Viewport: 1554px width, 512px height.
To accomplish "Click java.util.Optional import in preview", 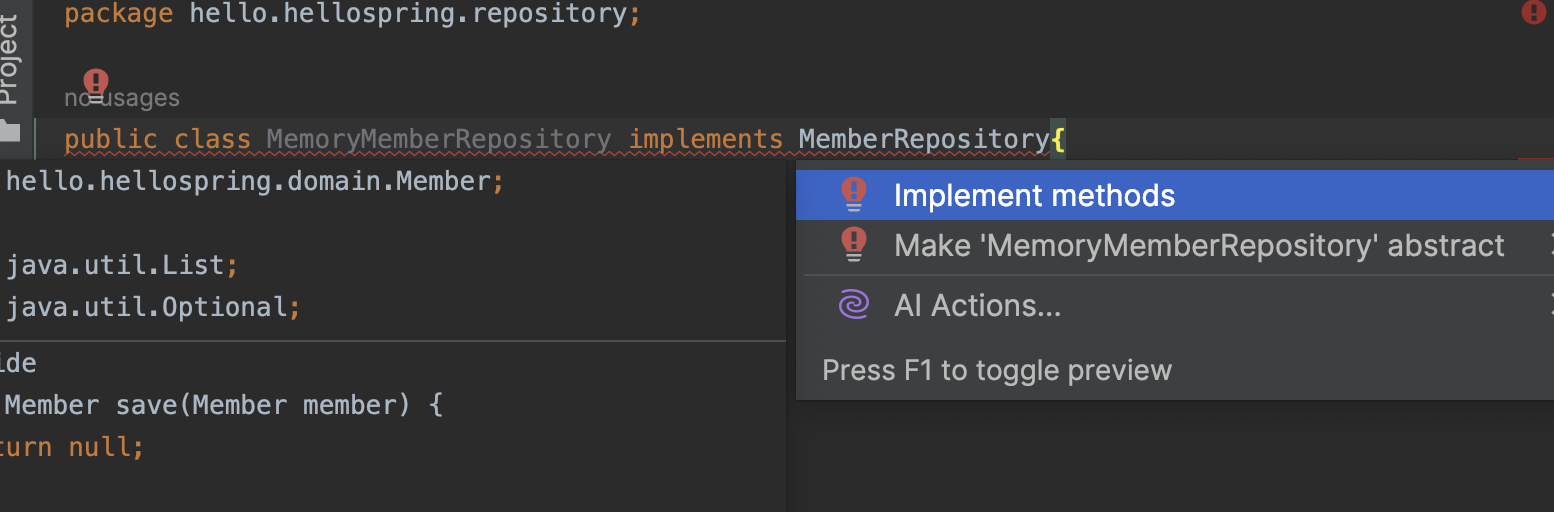I will point(150,307).
